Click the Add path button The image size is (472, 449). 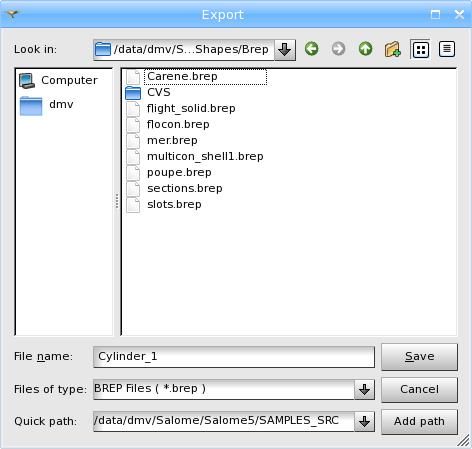point(419,421)
